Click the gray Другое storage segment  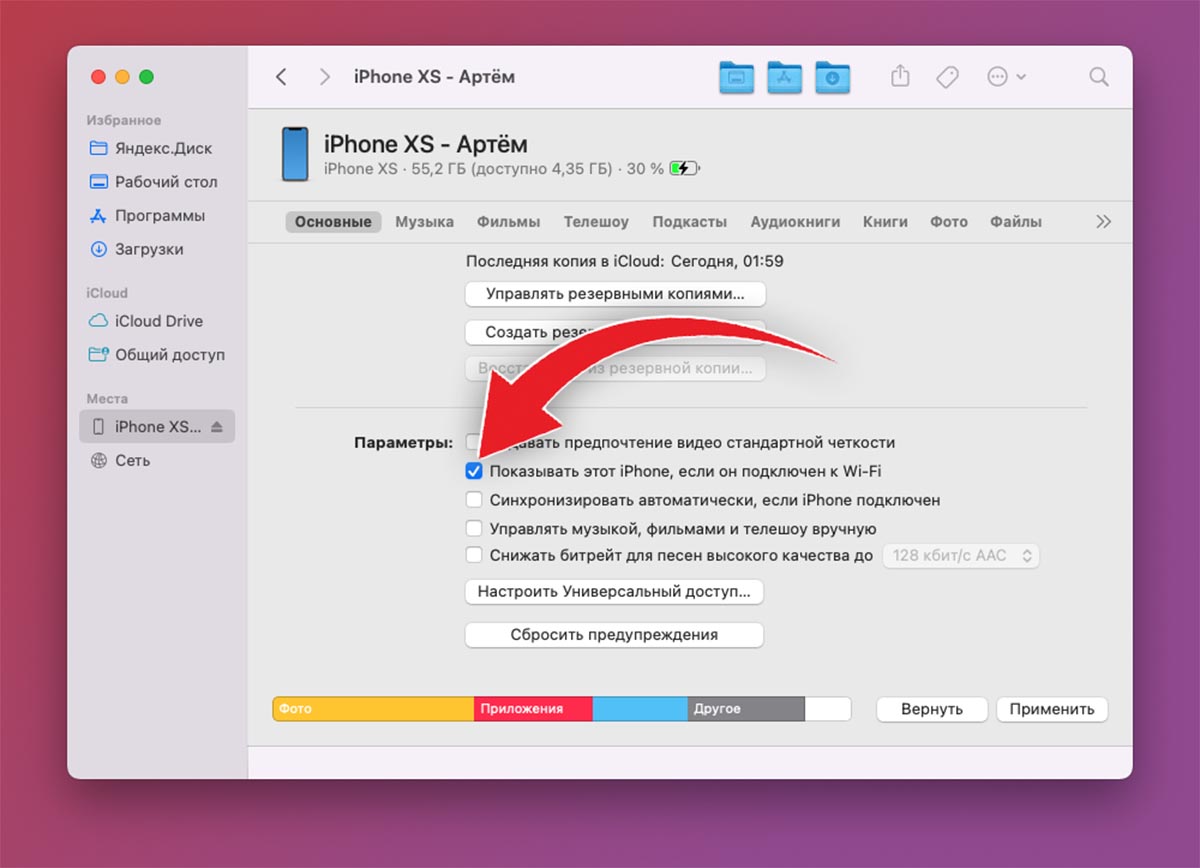click(746, 709)
